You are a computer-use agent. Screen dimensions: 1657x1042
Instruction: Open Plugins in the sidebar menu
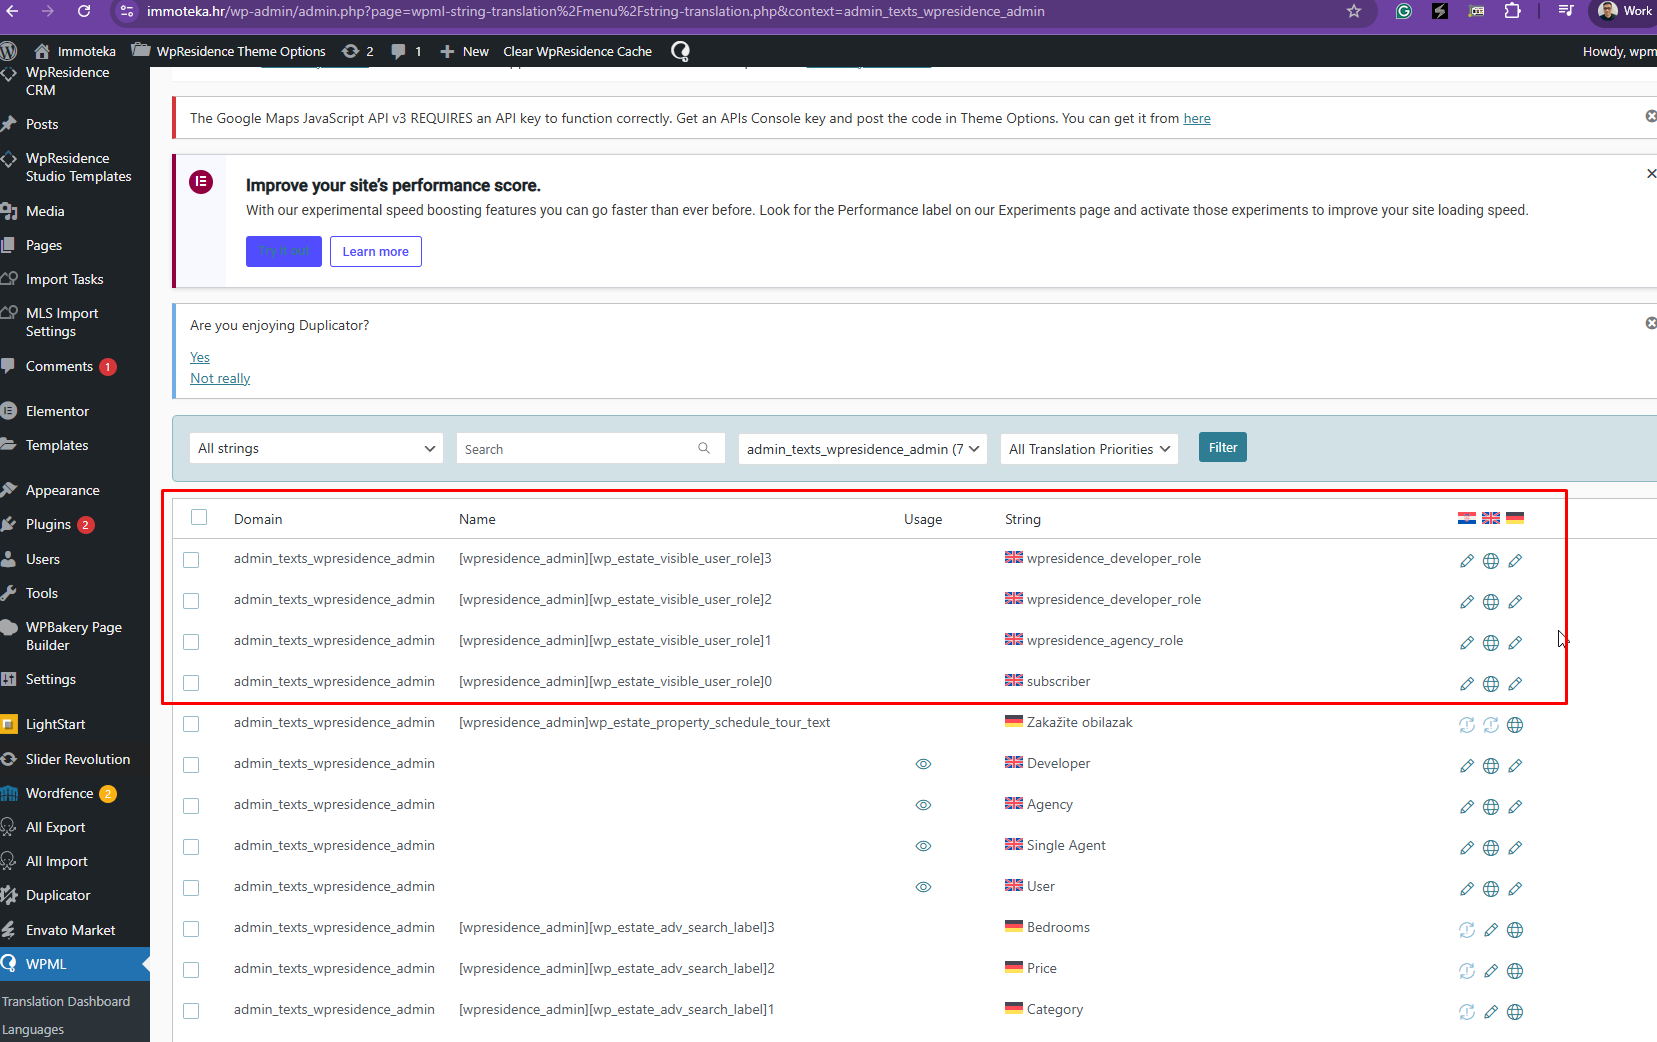coord(48,524)
